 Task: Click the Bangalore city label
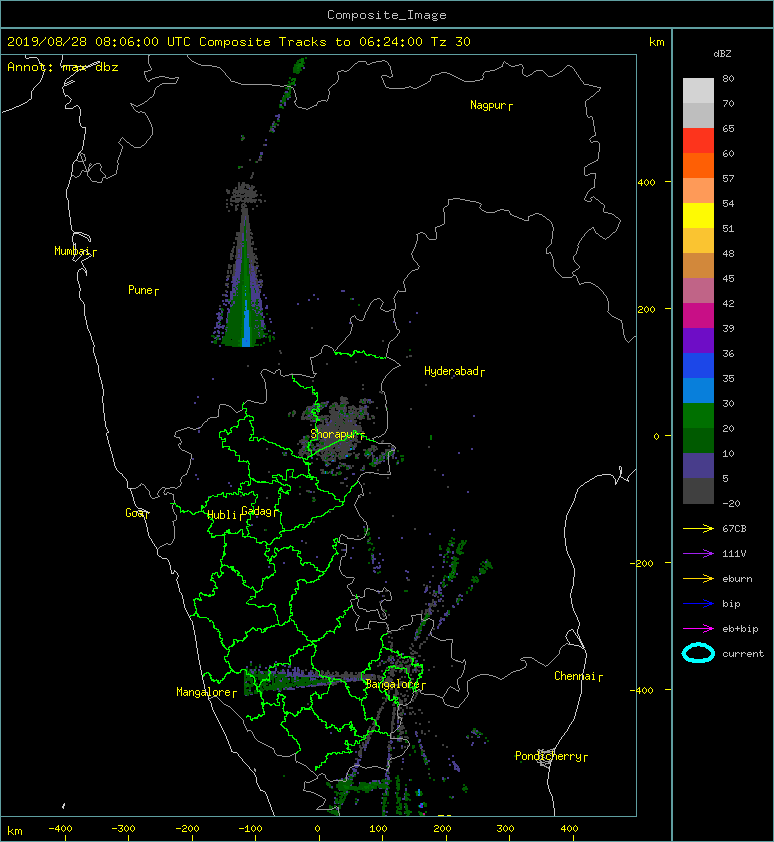(x=395, y=685)
